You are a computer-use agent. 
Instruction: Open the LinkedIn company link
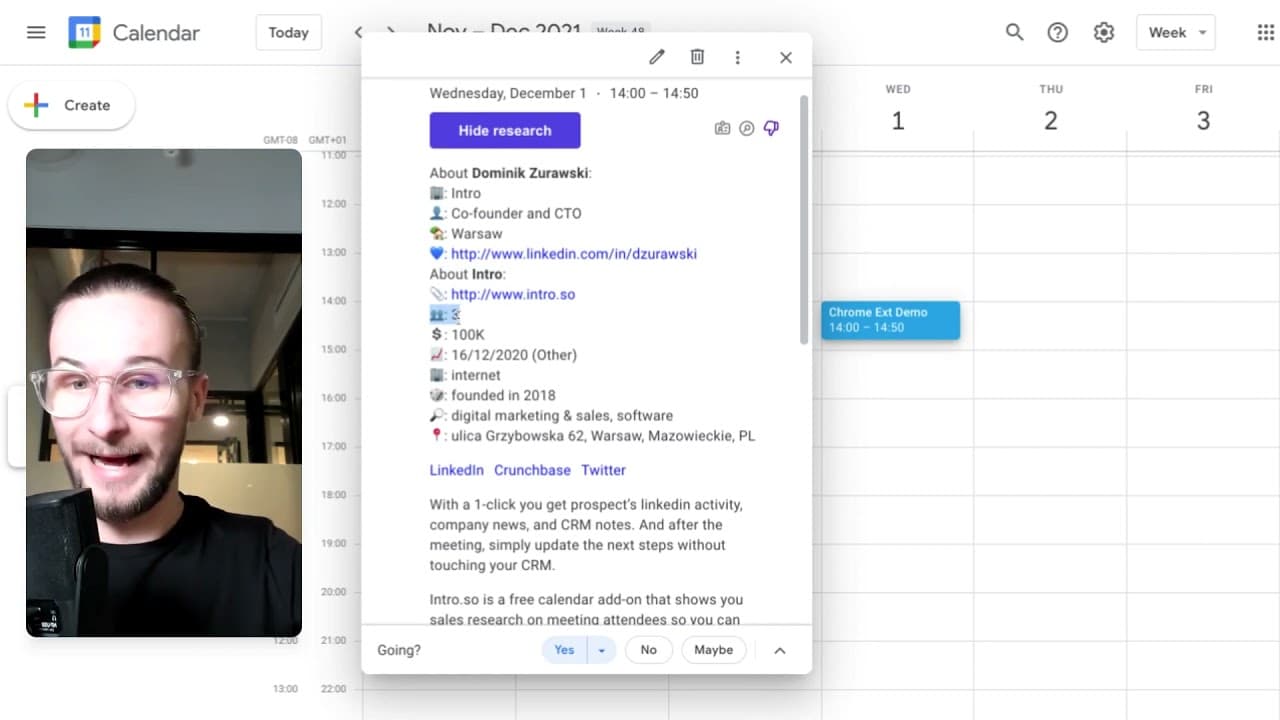pos(456,470)
